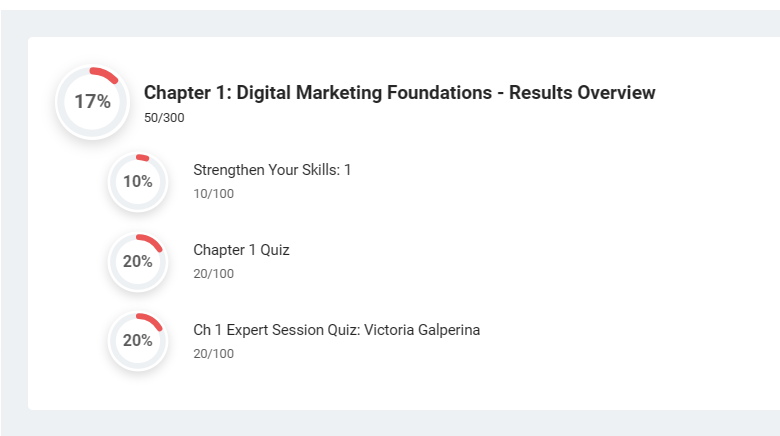Viewport: 780px width, 436px height.
Task: Click the red arc on Expert Session circle
Action: pyautogui.click(x=151, y=321)
